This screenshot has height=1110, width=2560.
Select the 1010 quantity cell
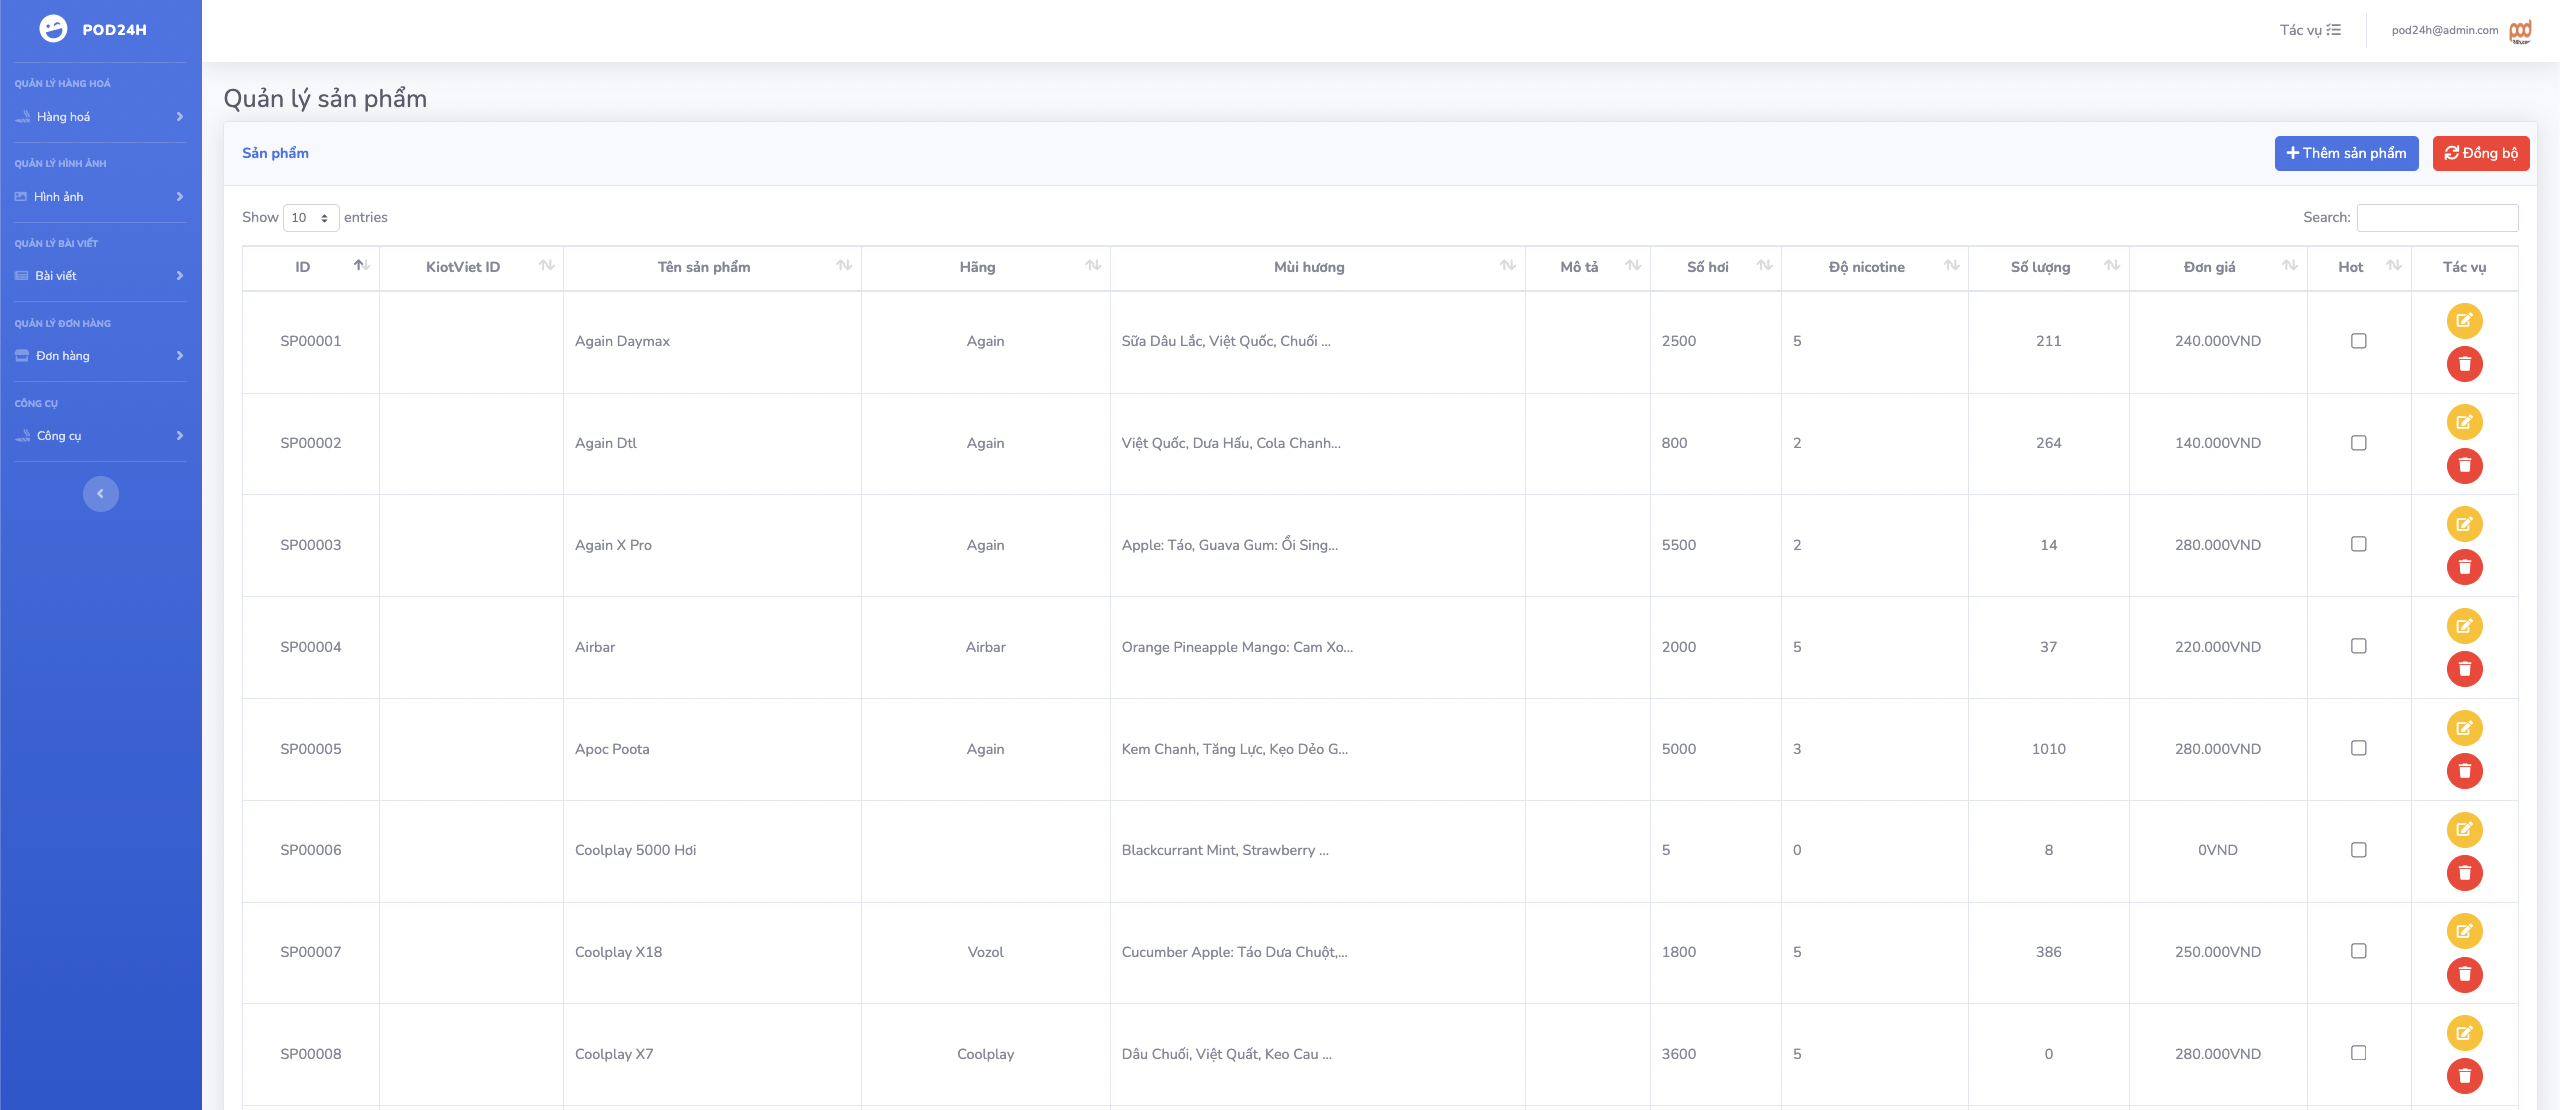coord(2049,749)
